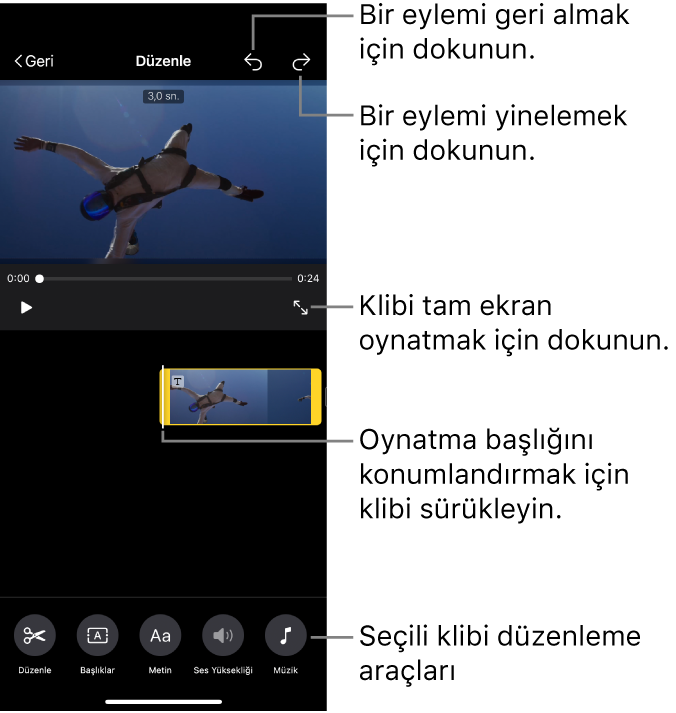Click the scrubber knob at 0:00
Image resolution: width=676 pixels, height=713 pixels.
(40, 279)
